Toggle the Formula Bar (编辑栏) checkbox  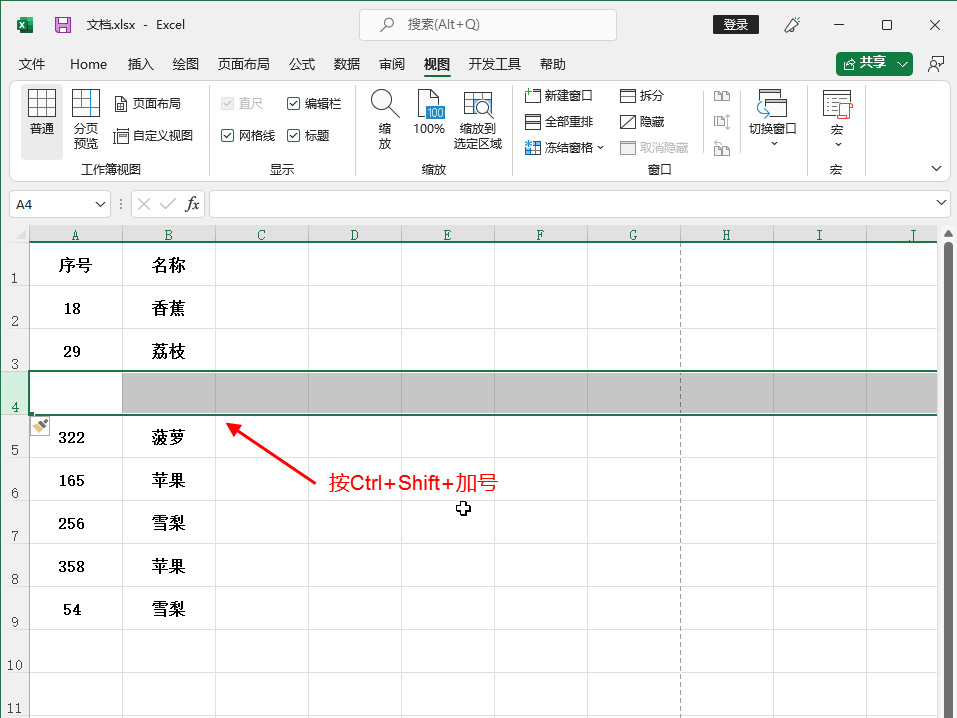click(293, 104)
